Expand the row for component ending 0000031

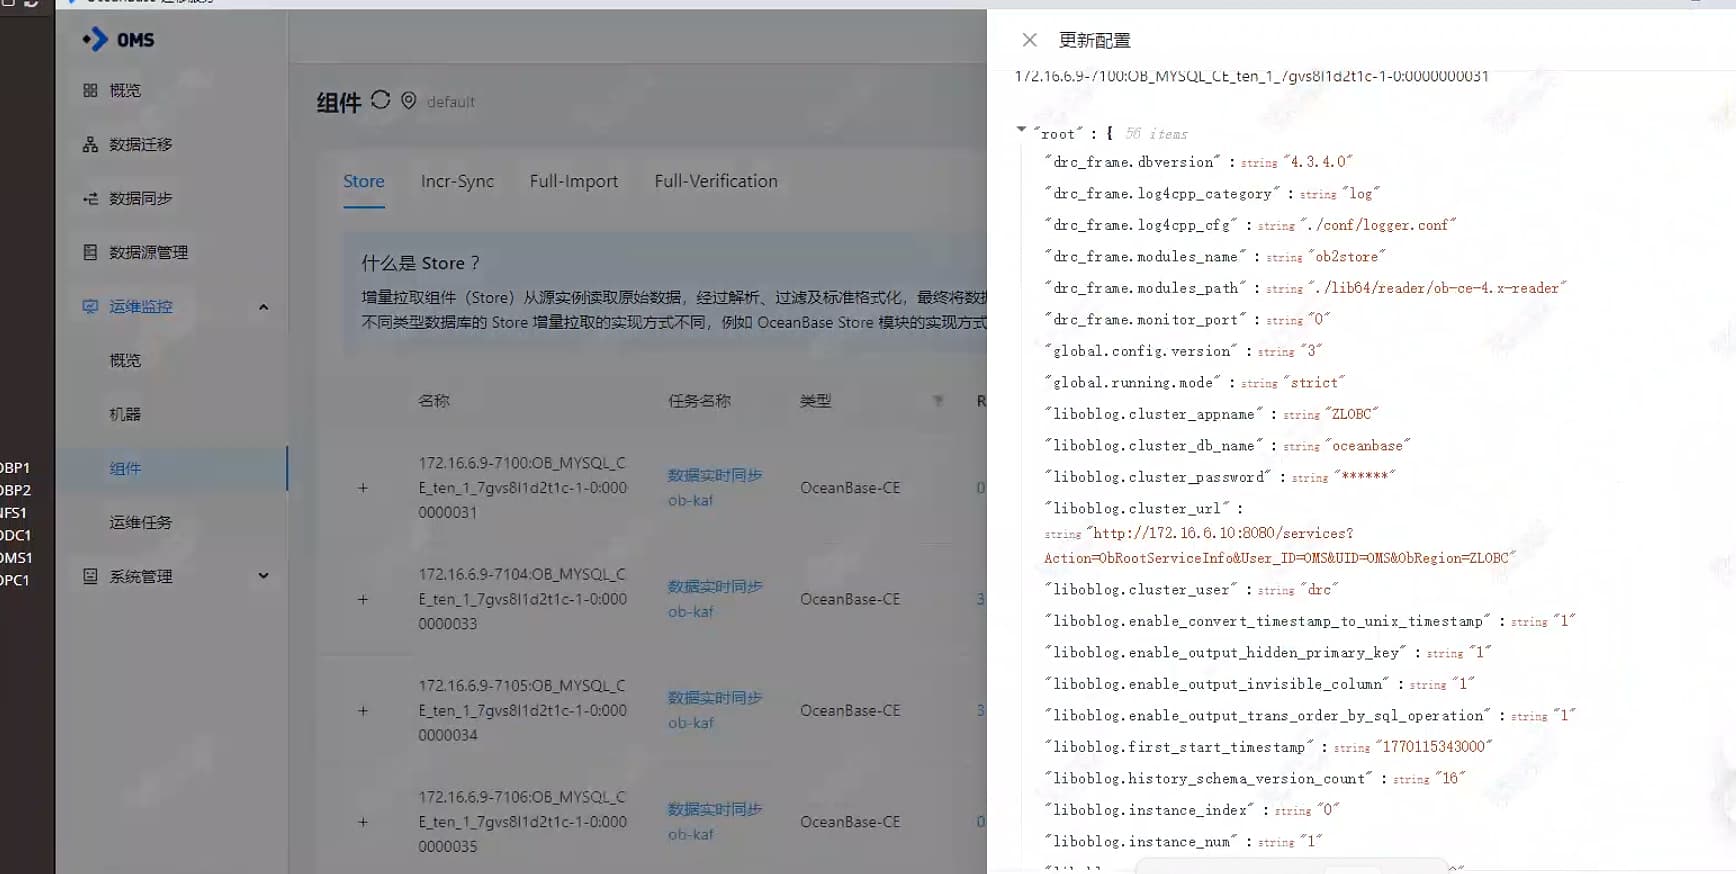pos(363,488)
